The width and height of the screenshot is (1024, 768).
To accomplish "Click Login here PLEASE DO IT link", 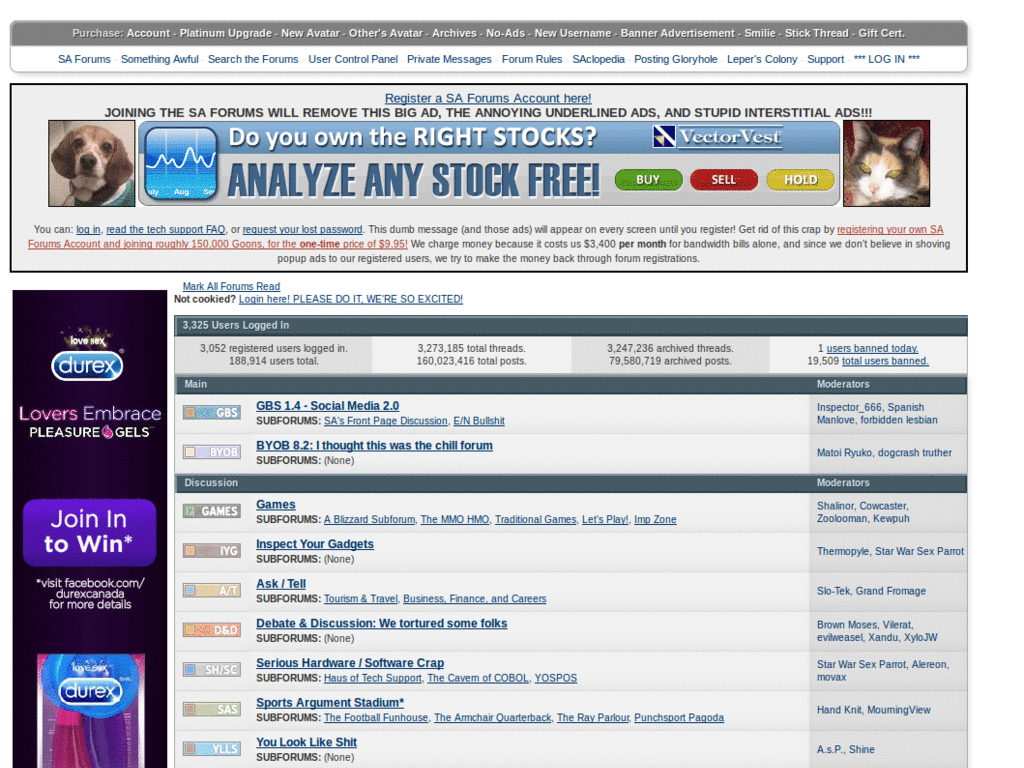I will click(351, 299).
